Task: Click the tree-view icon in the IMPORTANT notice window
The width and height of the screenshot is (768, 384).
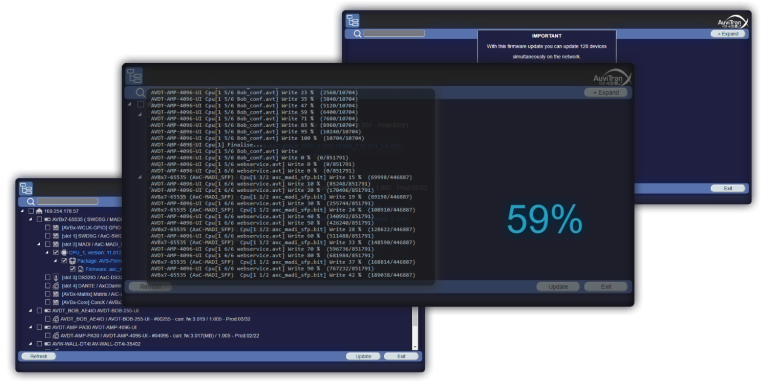Action: [x=353, y=21]
